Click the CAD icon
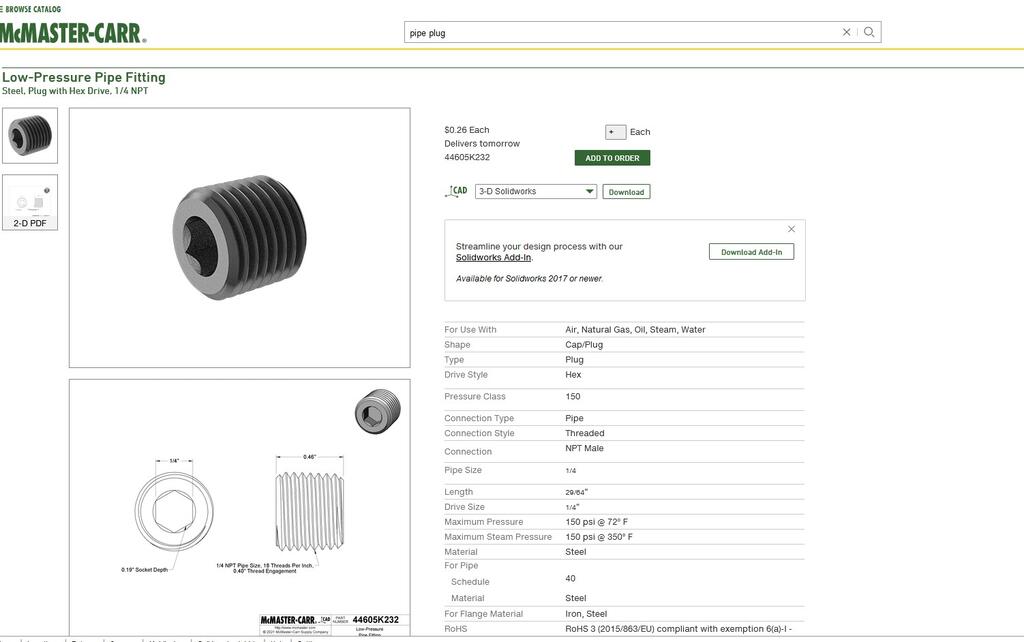 point(456,191)
